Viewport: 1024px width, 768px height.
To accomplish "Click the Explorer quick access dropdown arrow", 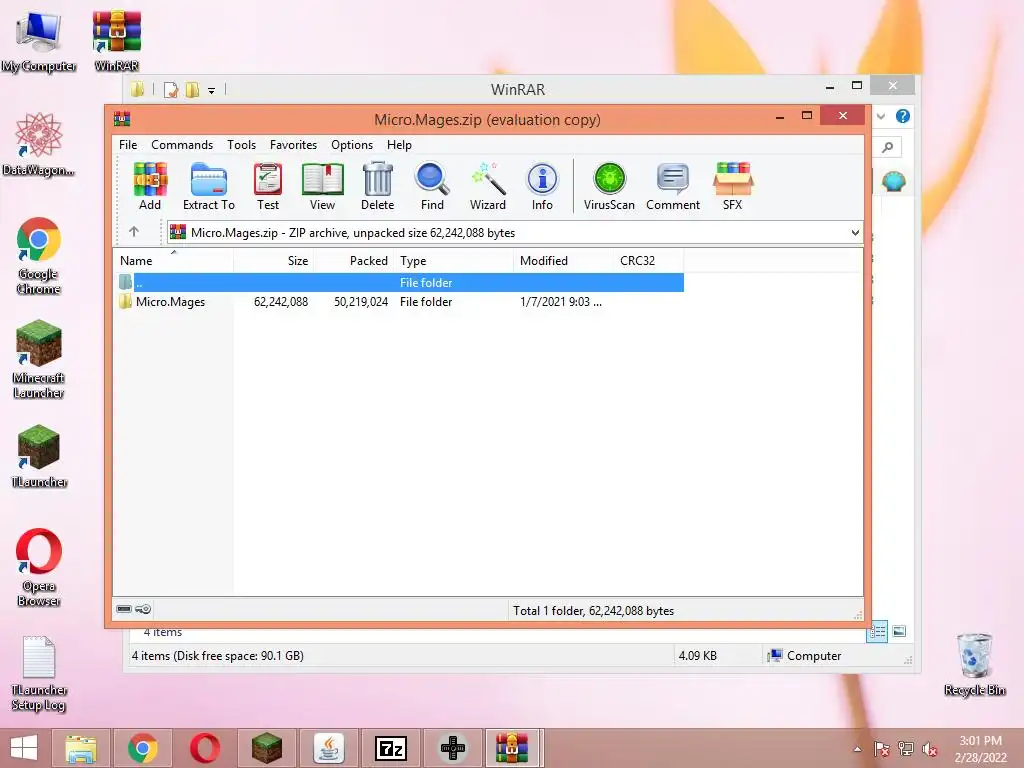I will coord(212,90).
